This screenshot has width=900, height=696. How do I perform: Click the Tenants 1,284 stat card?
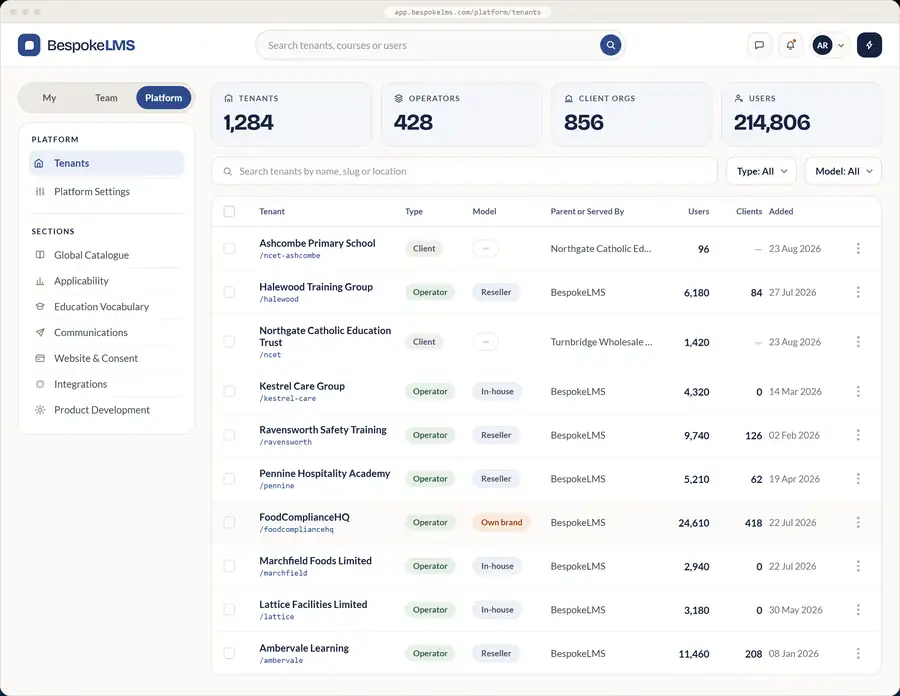(291, 114)
